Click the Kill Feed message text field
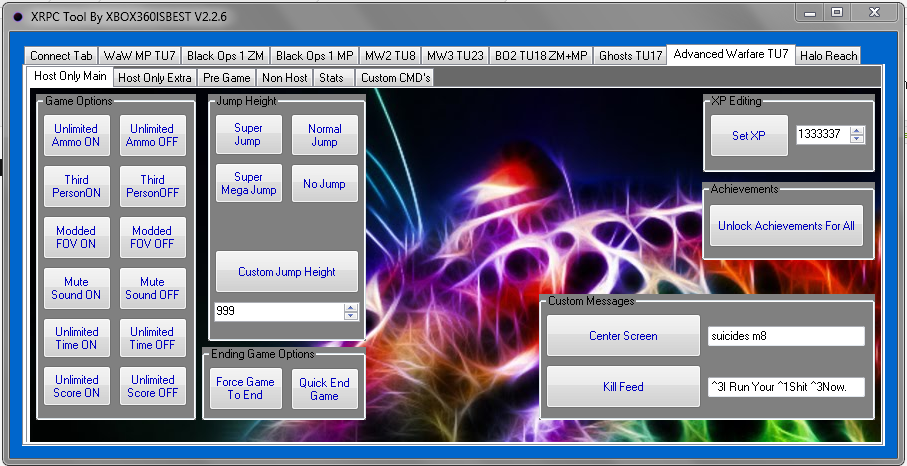 point(785,386)
